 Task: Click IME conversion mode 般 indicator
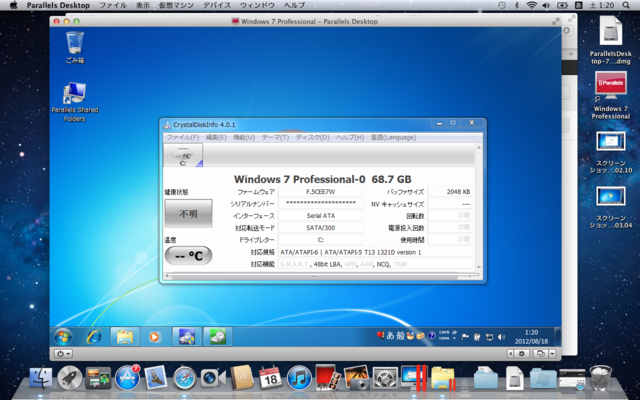point(400,336)
